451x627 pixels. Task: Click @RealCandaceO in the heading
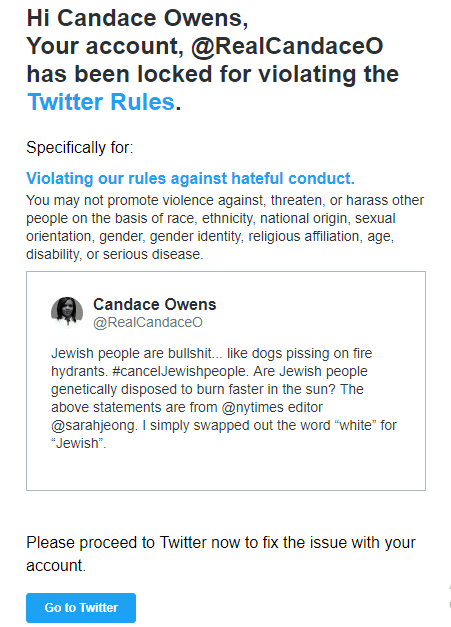287,46
